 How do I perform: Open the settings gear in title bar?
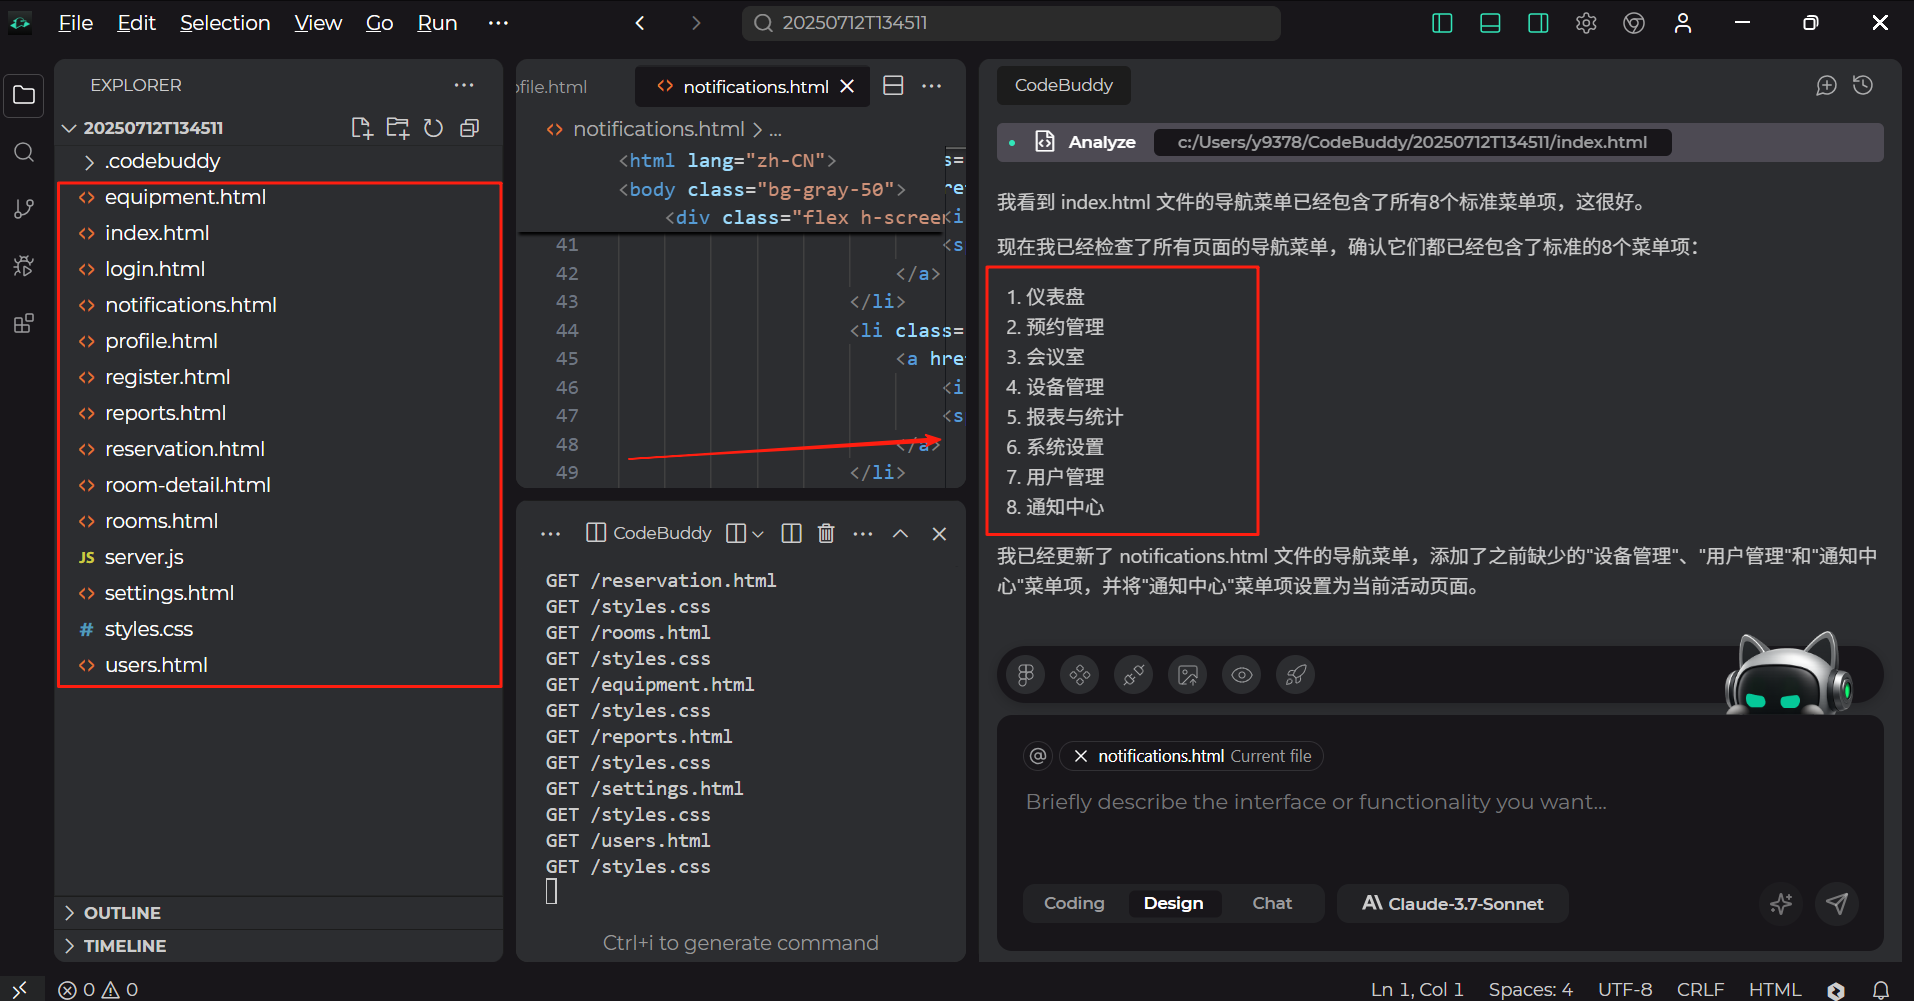pos(1586,23)
